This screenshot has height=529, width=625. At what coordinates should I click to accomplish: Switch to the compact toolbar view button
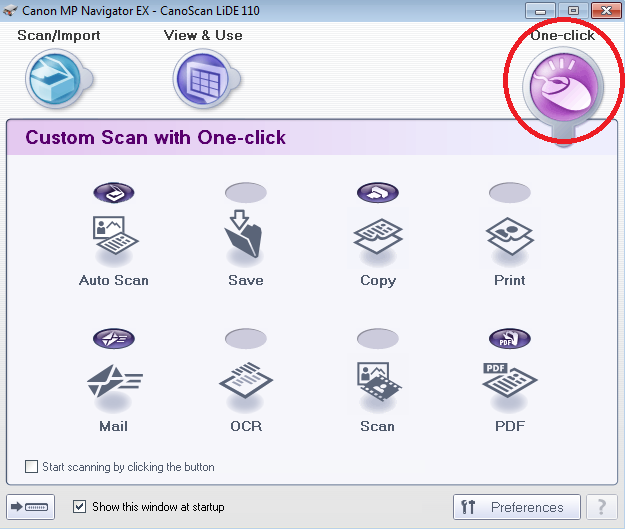click(x=30, y=507)
